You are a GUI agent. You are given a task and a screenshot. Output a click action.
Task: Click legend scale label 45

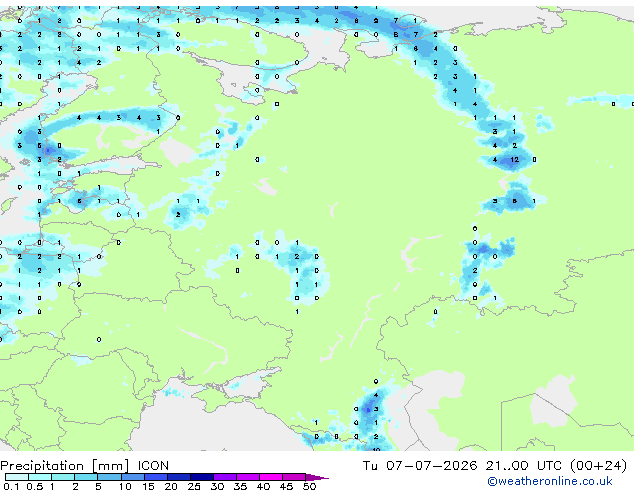(x=286, y=486)
